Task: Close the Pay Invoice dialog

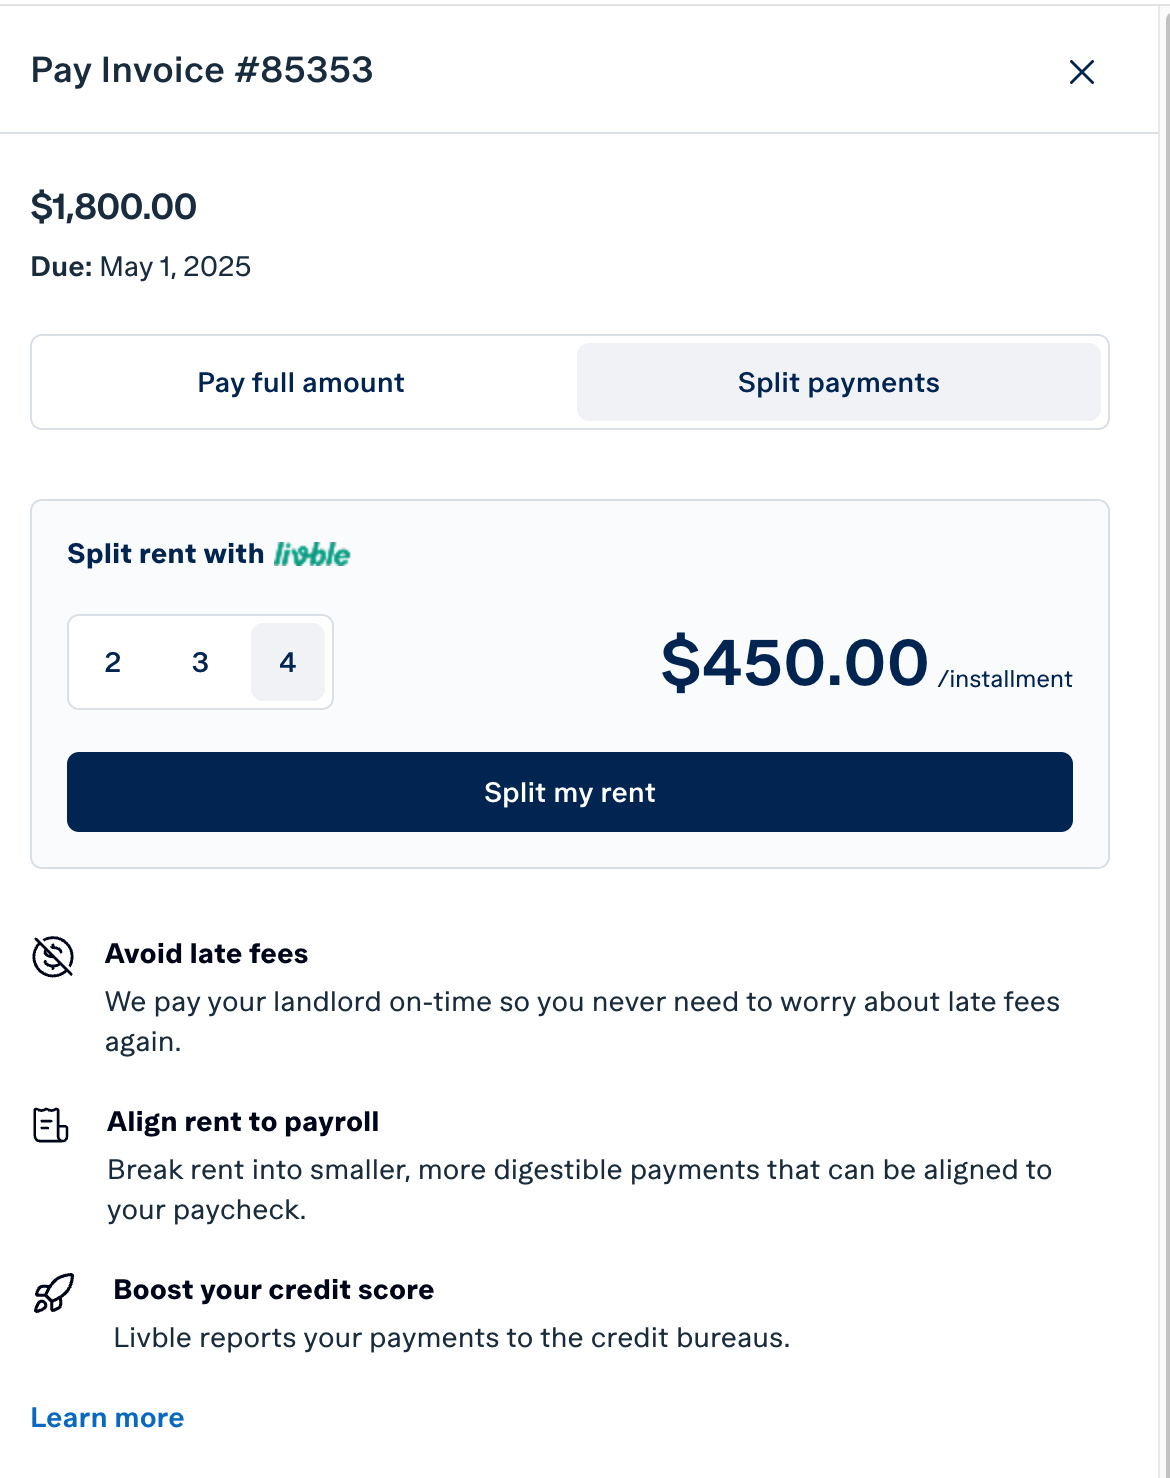Action: pyautogui.click(x=1081, y=72)
